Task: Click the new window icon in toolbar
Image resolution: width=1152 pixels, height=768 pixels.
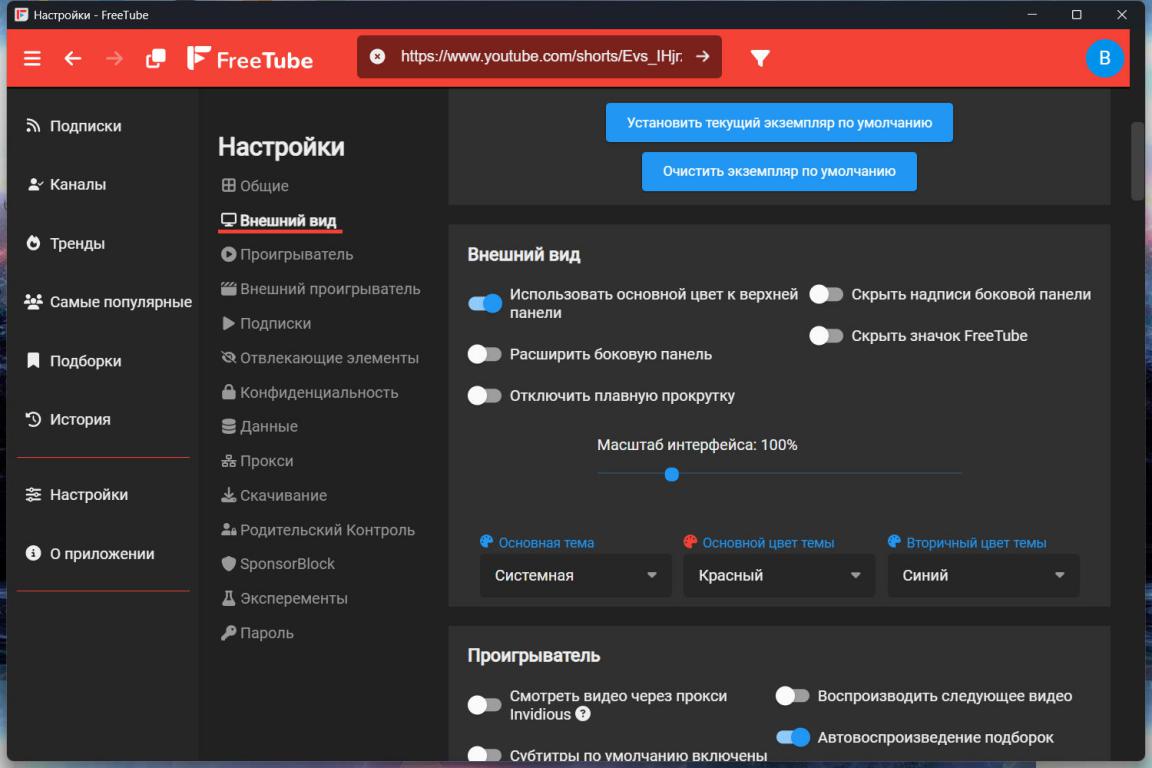Action: coord(155,58)
